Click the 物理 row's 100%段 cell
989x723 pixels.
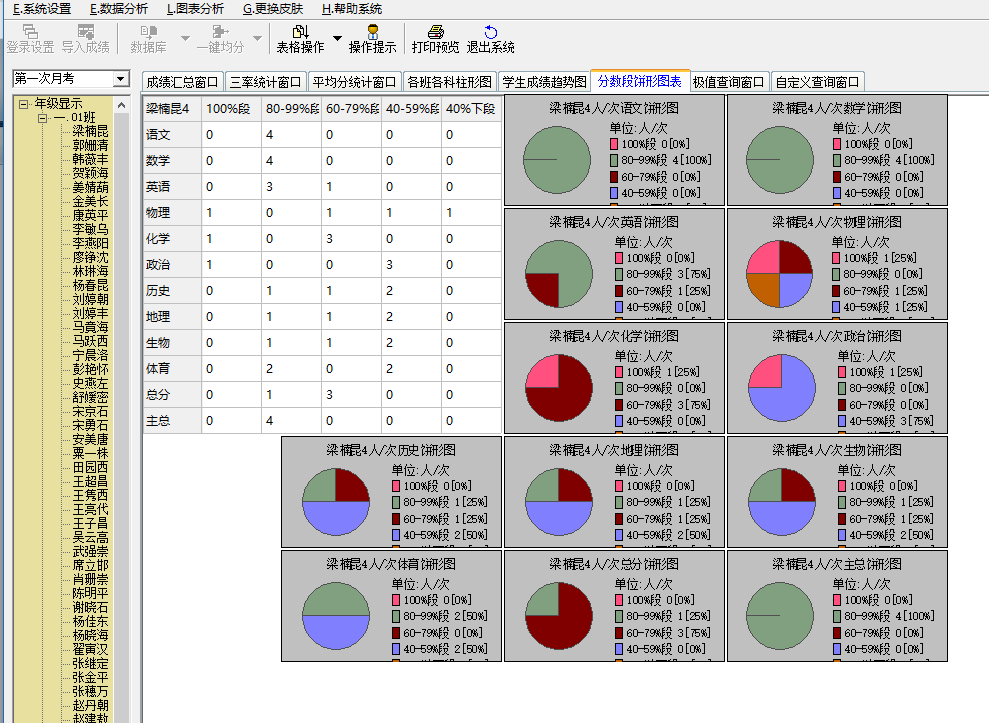[231, 213]
